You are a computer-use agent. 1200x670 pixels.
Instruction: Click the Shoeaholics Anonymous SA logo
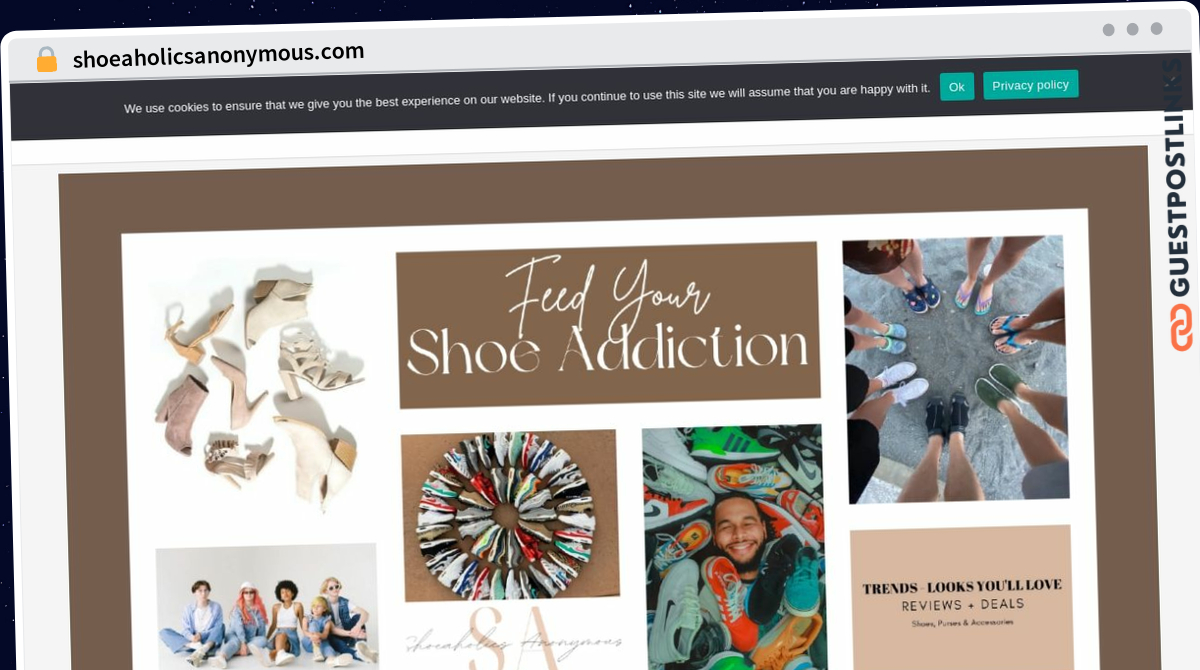pos(514,638)
